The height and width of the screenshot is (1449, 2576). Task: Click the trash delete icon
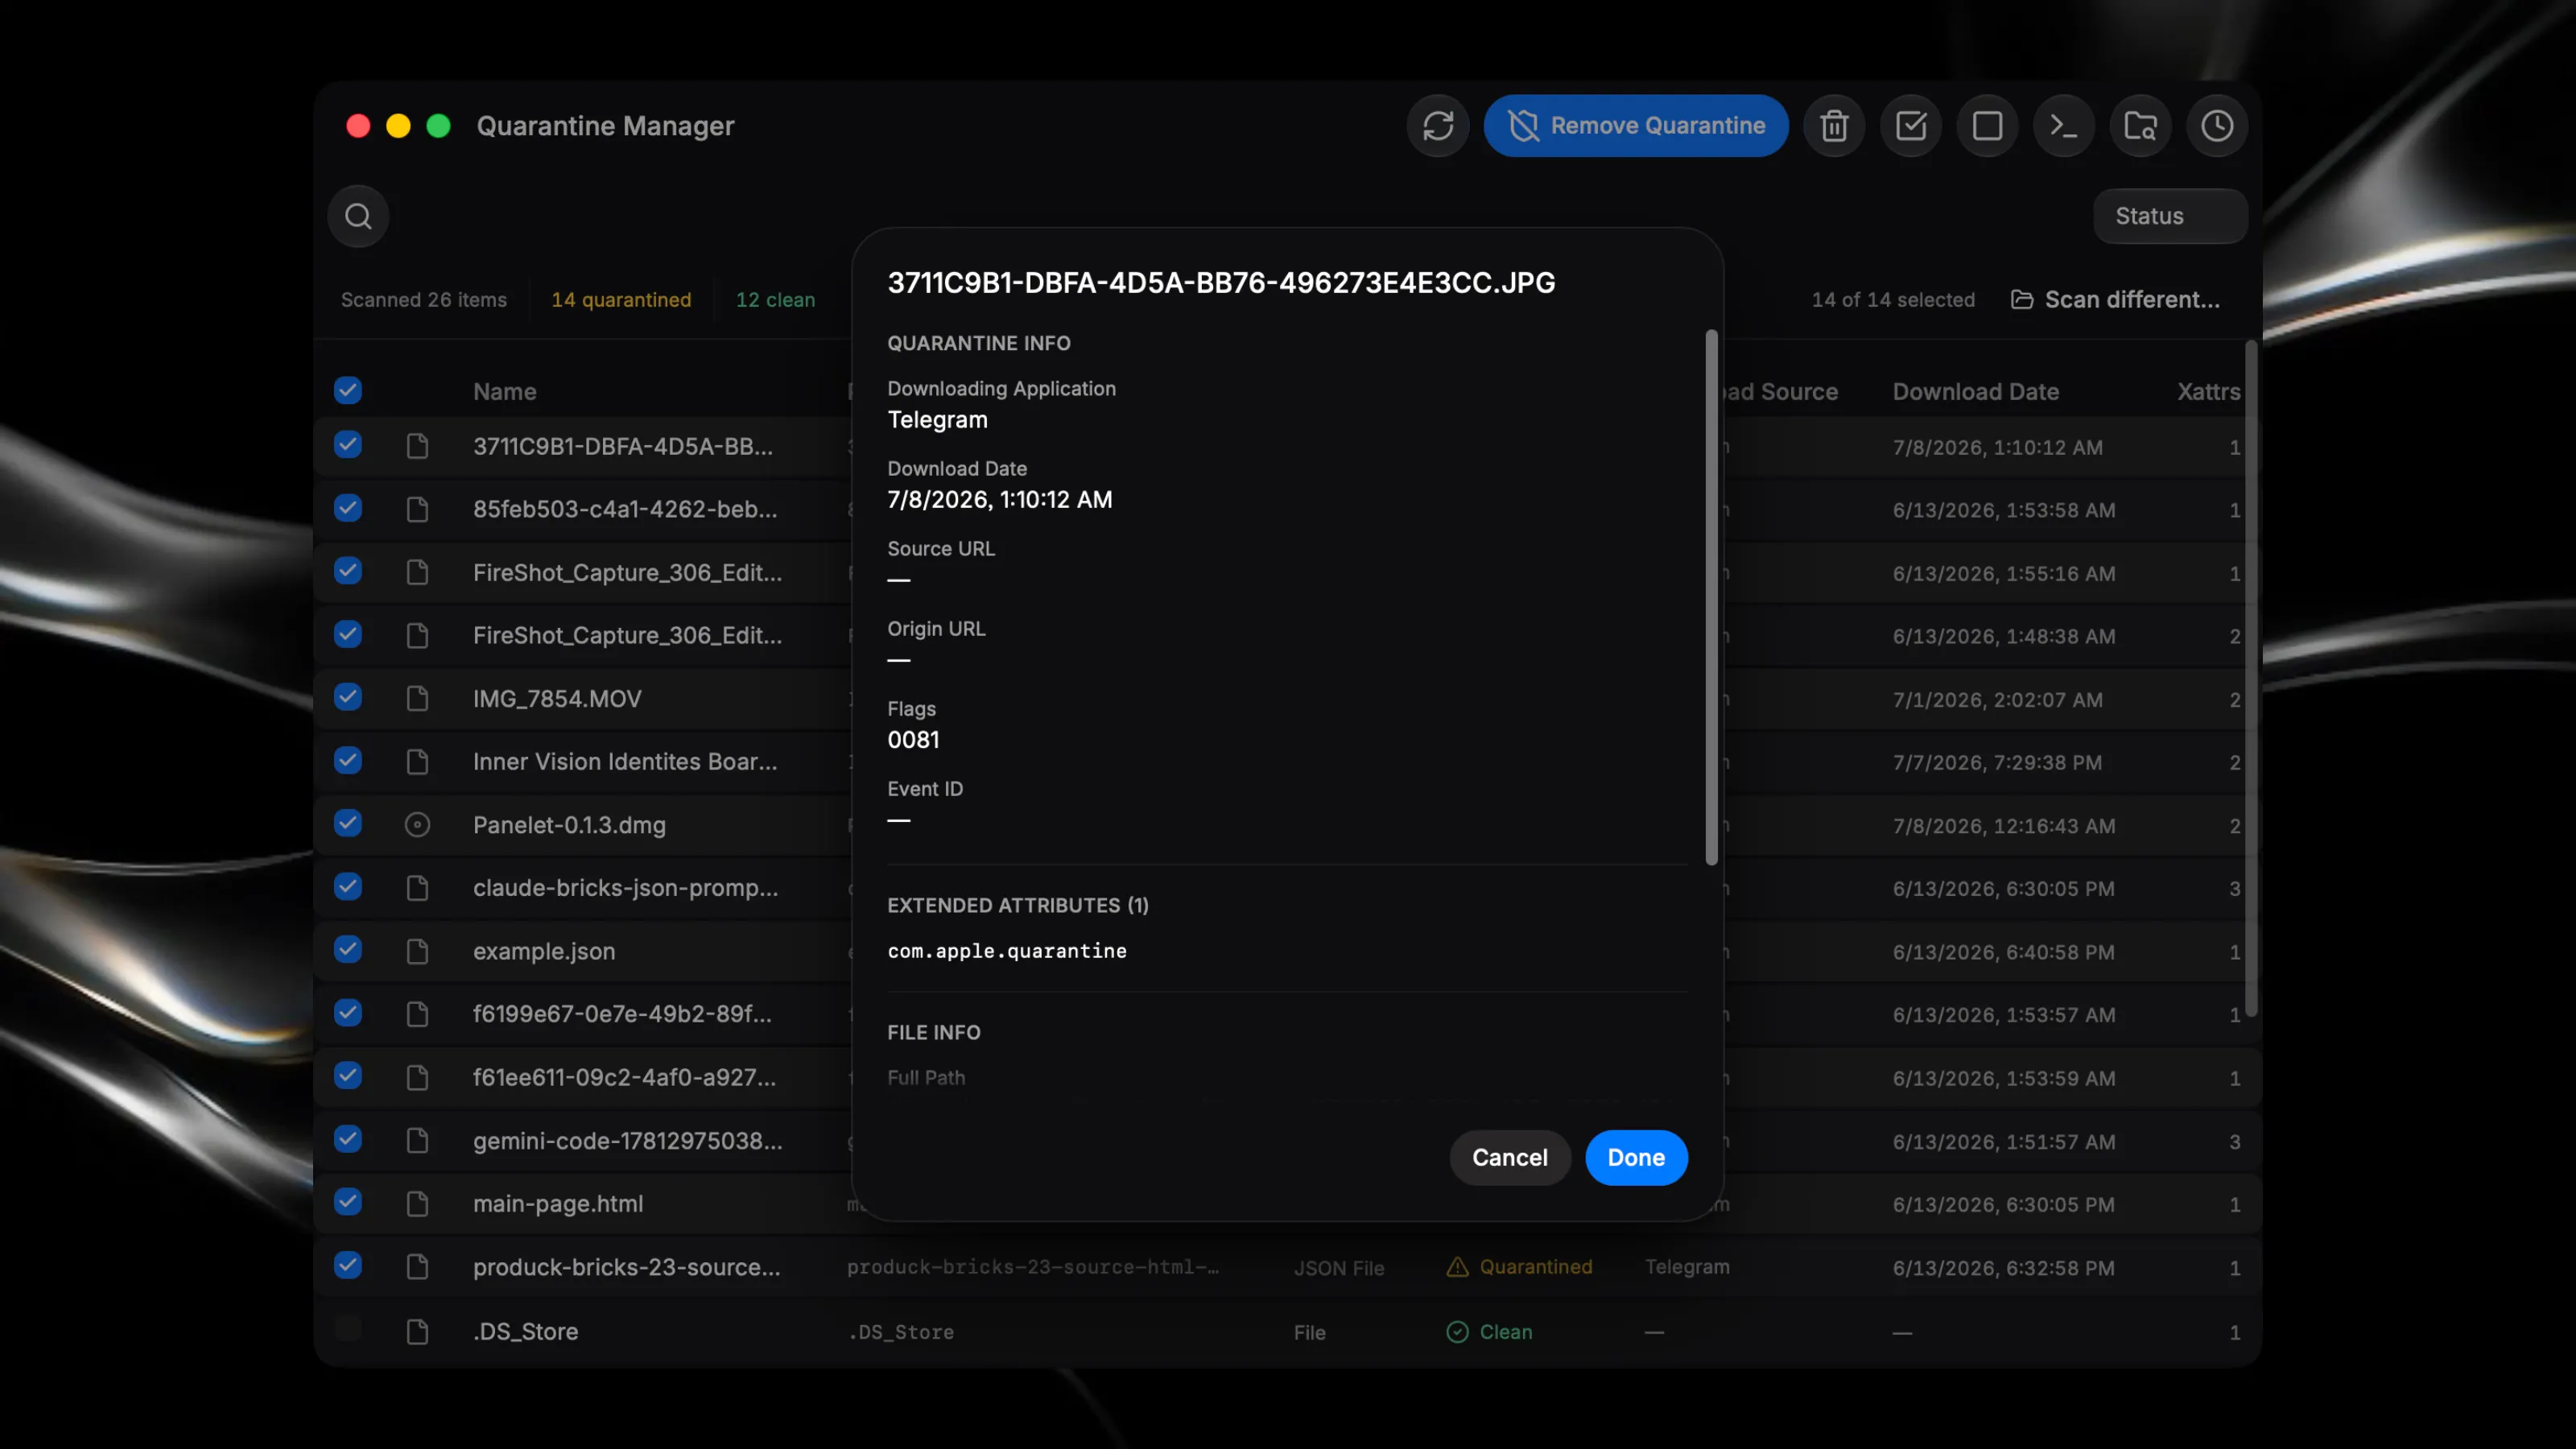pos(1834,126)
